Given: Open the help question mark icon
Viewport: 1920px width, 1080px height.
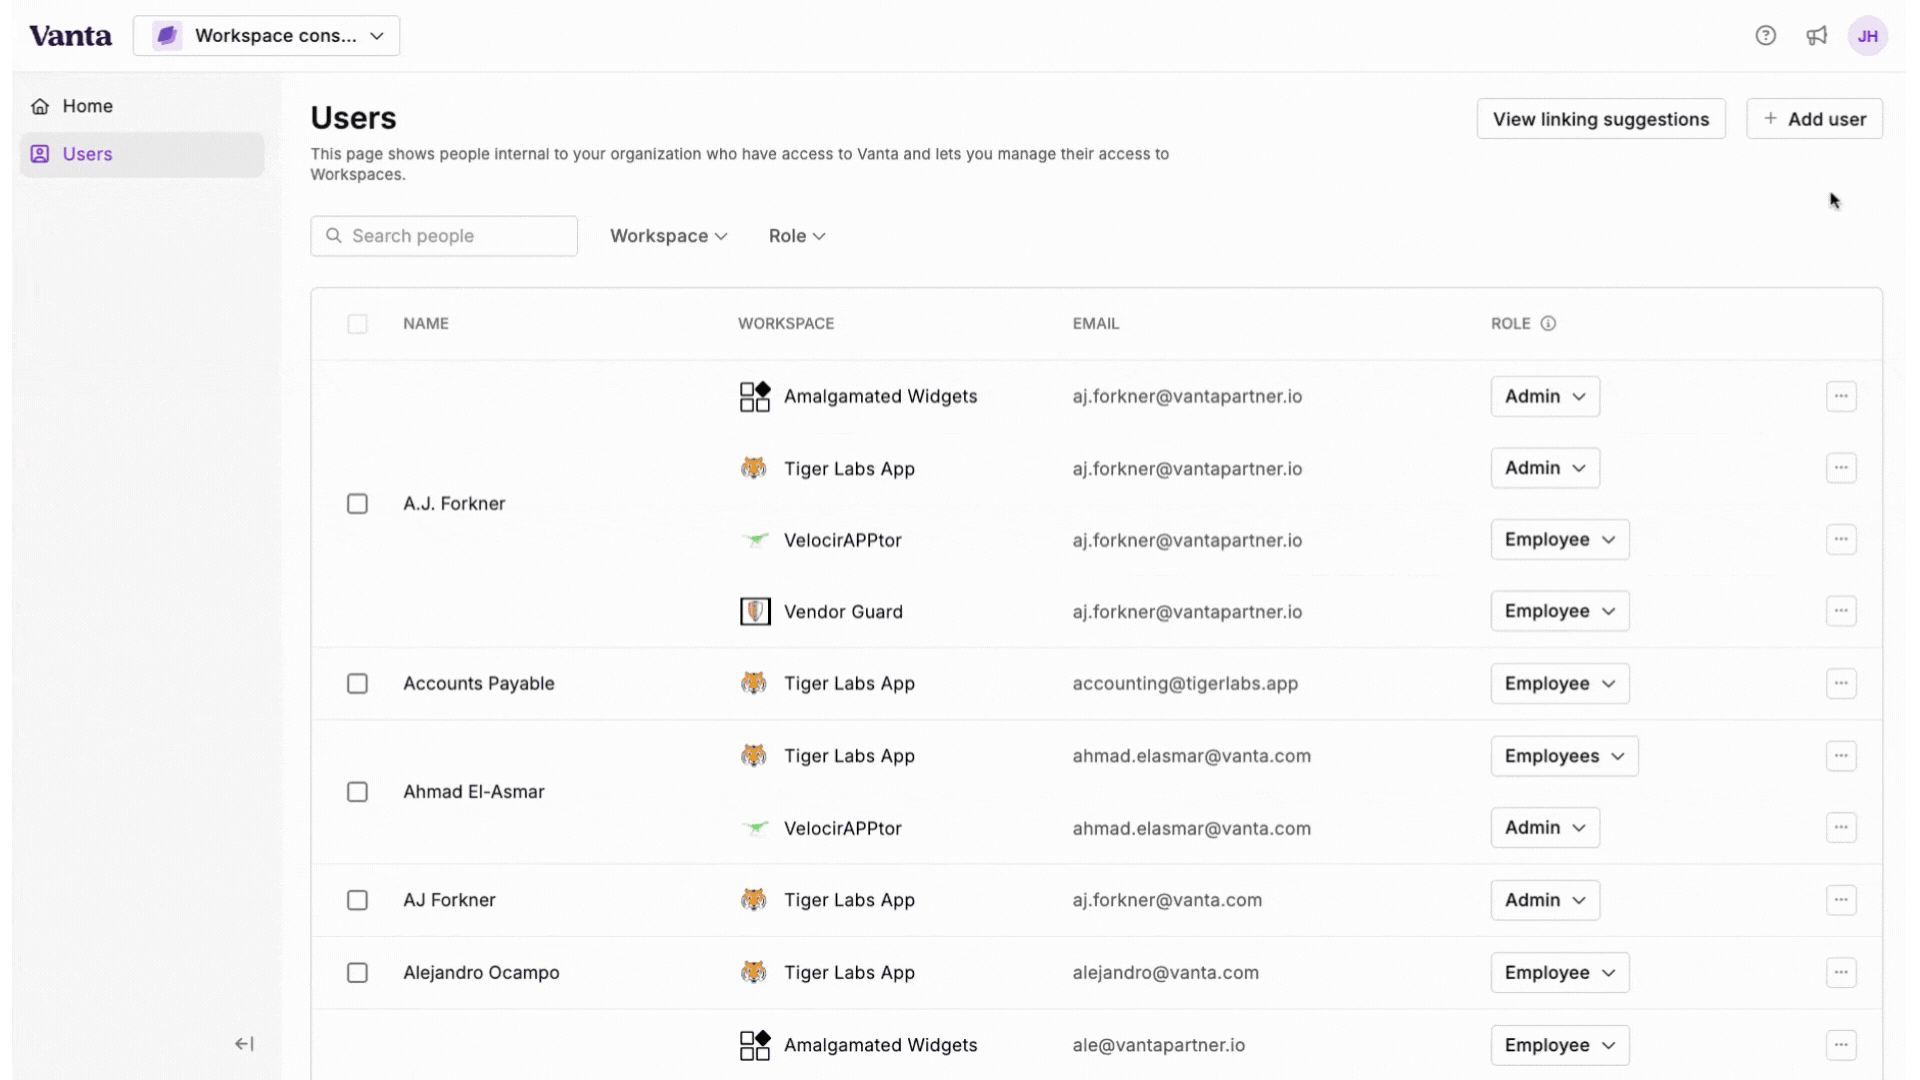Looking at the screenshot, I should coord(1765,36).
